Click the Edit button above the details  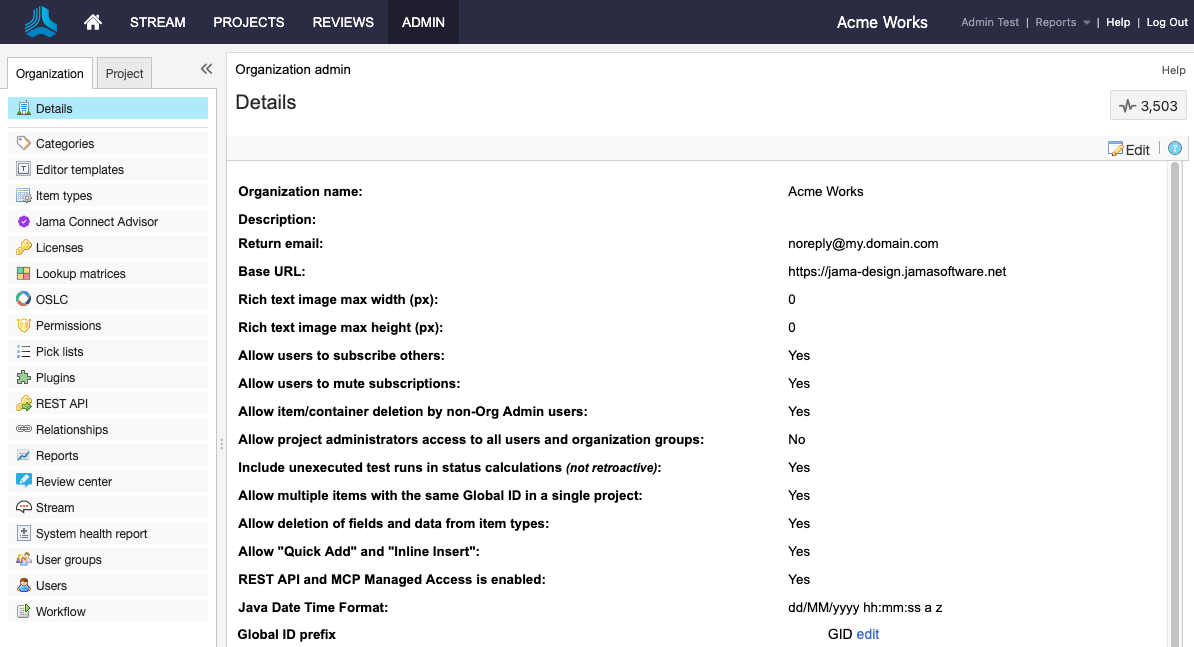pyautogui.click(x=1129, y=149)
